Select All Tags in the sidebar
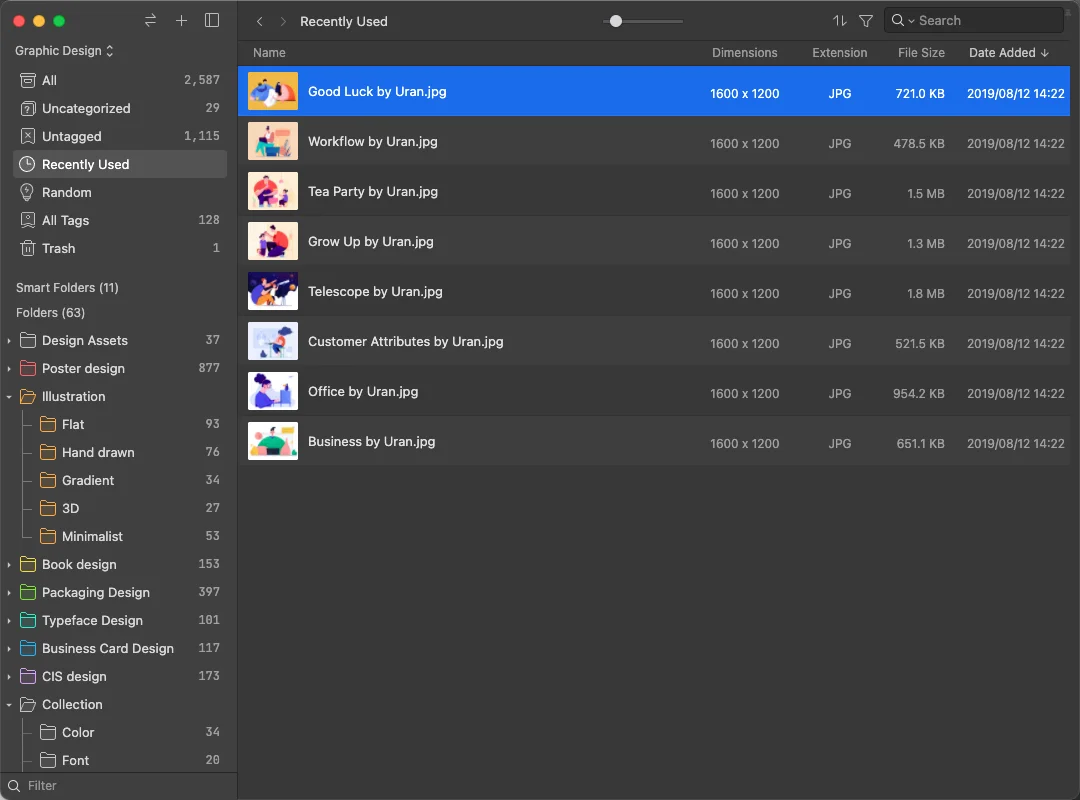Image resolution: width=1080 pixels, height=800 pixels. click(x=65, y=220)
